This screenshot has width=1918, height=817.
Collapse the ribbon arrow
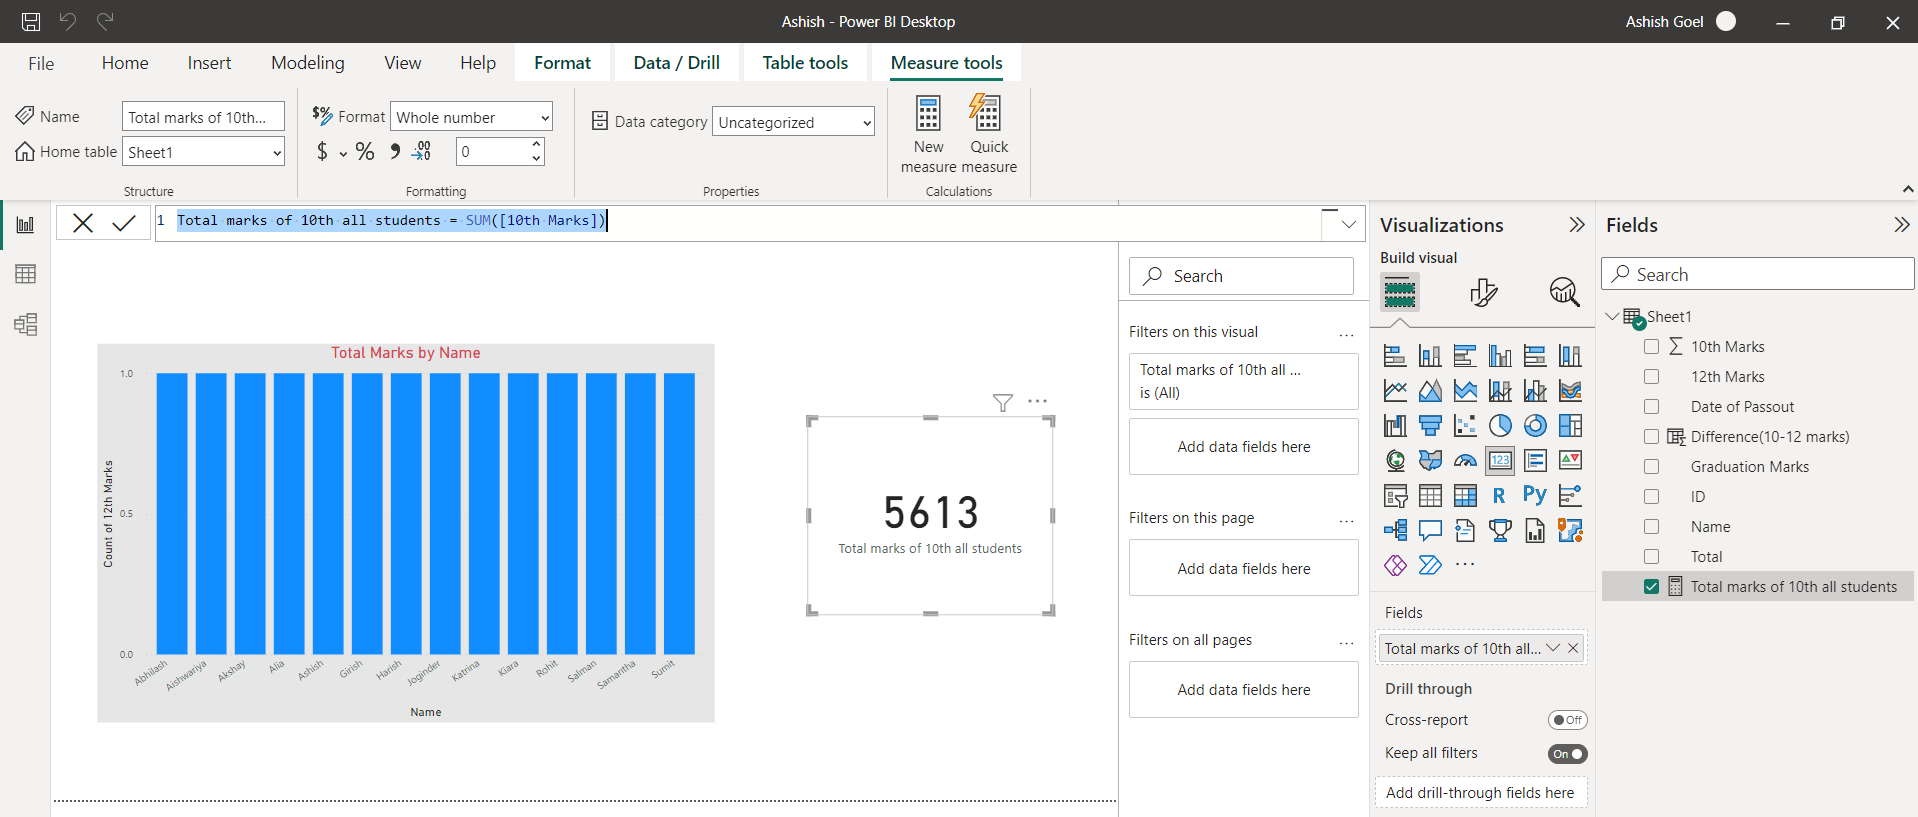pyautogui.click(x=1907, y=189)
